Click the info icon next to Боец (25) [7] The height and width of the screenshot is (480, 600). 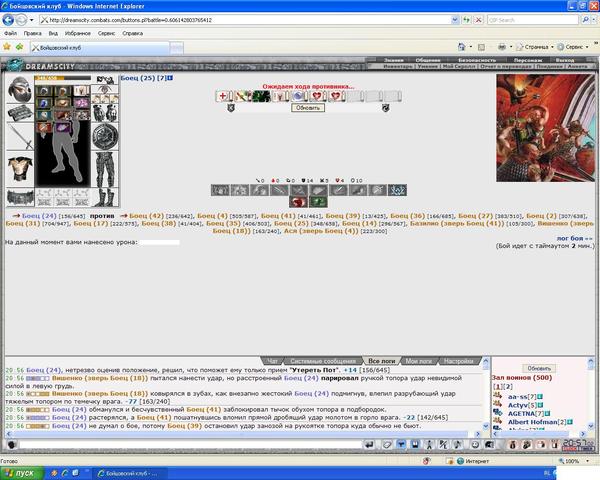click(x=170, y=78)
